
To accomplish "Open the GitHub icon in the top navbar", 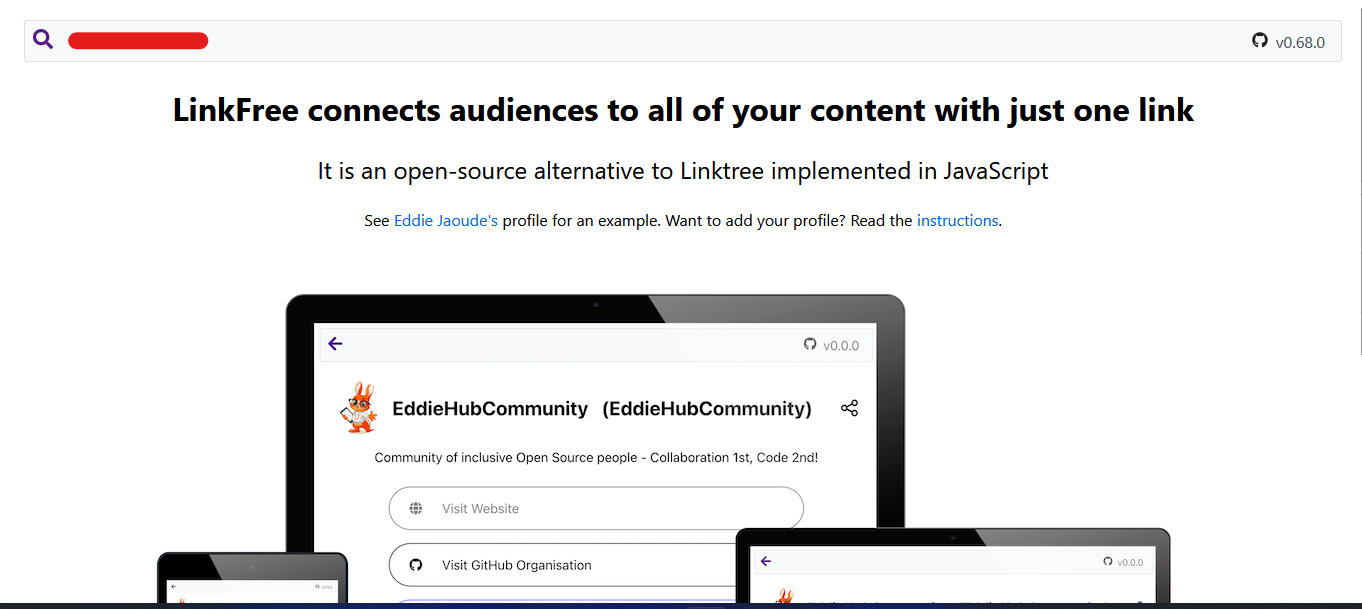I will [x=1260, y=41].
